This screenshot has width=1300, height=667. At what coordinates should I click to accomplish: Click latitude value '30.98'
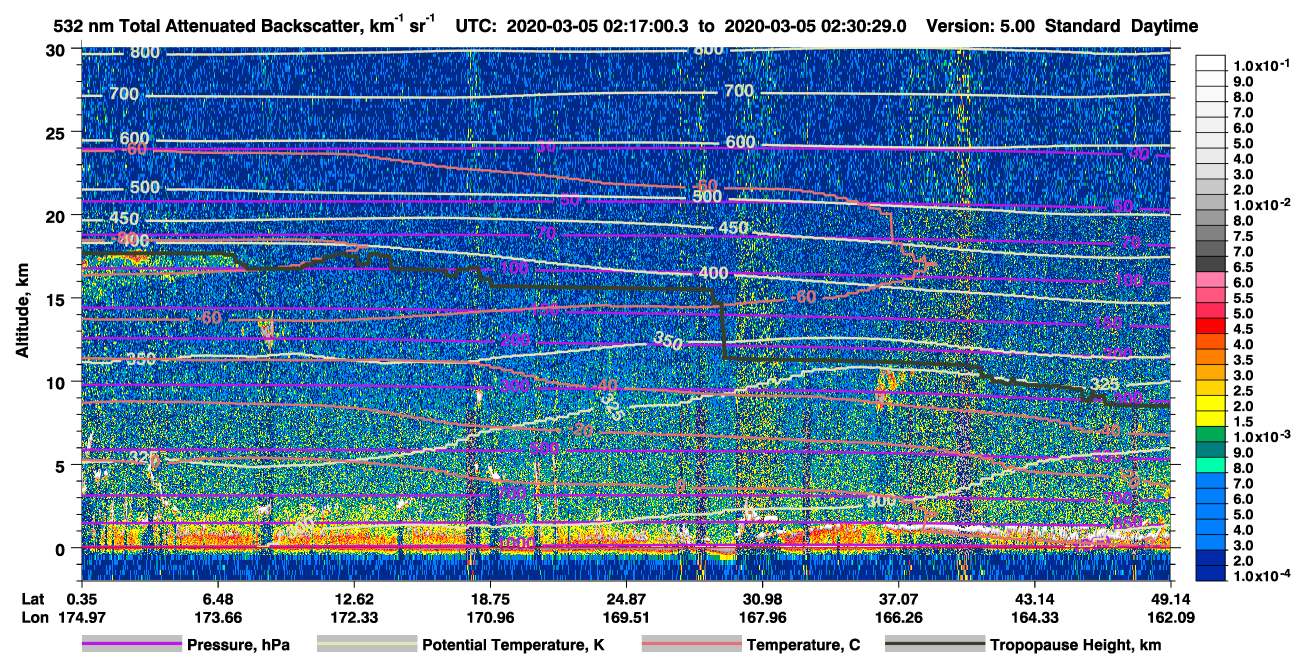coord(762,598)
